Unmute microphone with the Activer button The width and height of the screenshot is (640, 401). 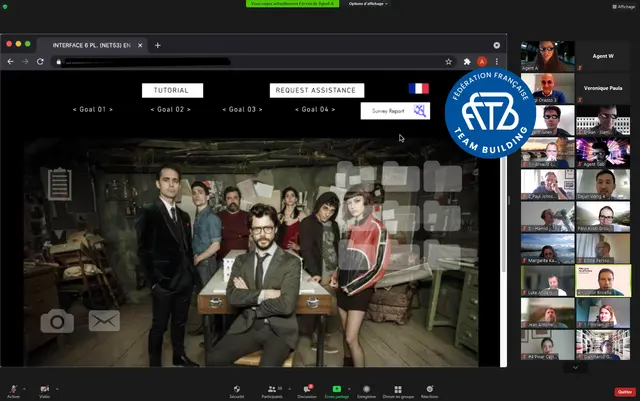tap(13, 390)
